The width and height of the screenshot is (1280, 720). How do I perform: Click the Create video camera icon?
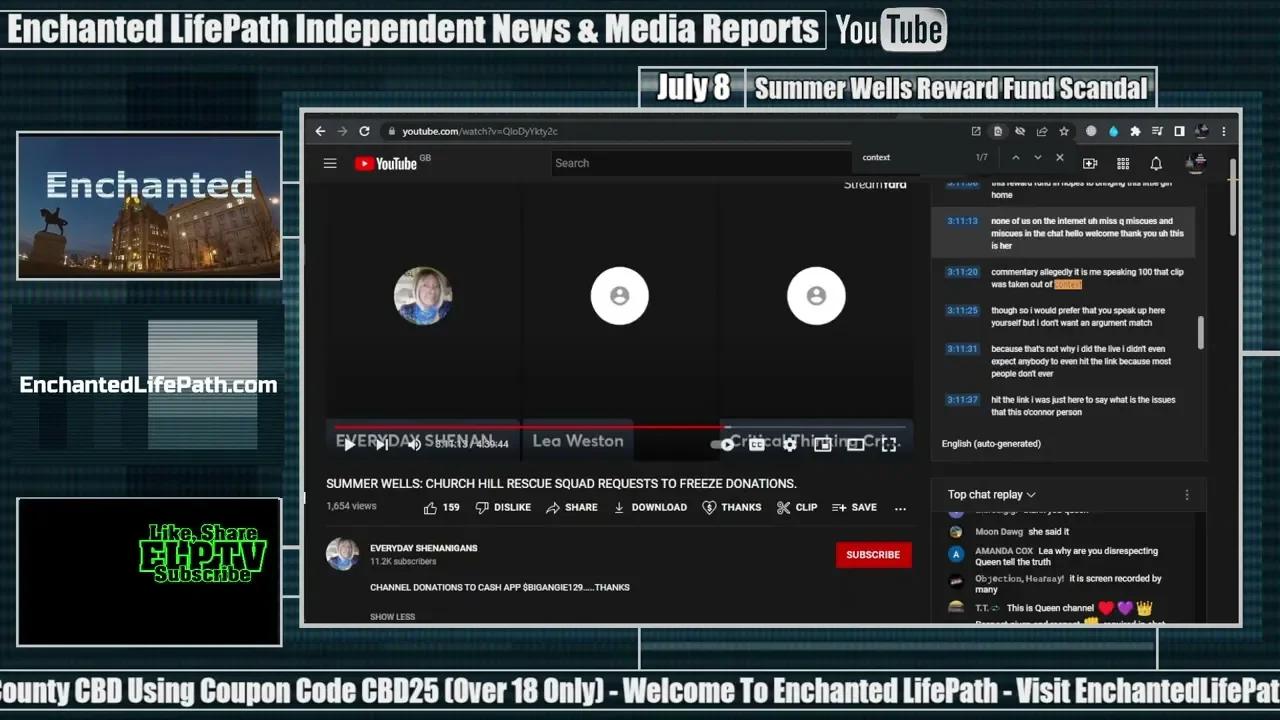pyautogui.click(x=1090, y=163)
